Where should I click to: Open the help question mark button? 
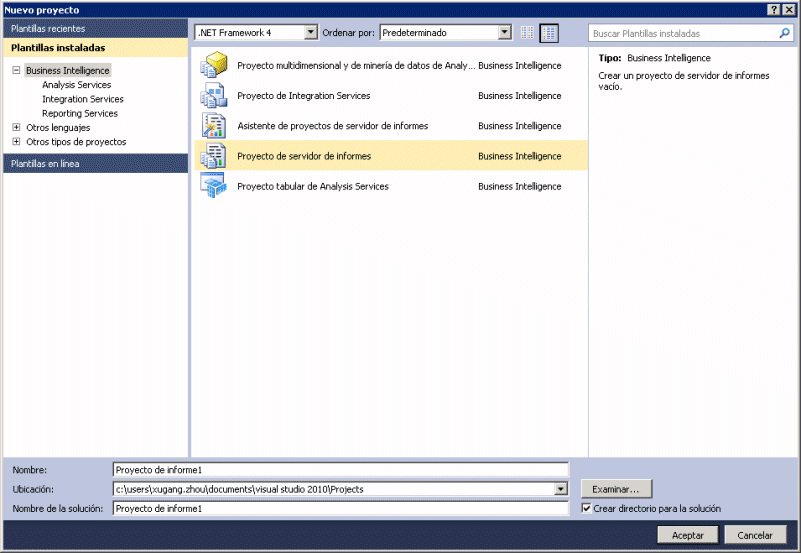tap(775, 9)
